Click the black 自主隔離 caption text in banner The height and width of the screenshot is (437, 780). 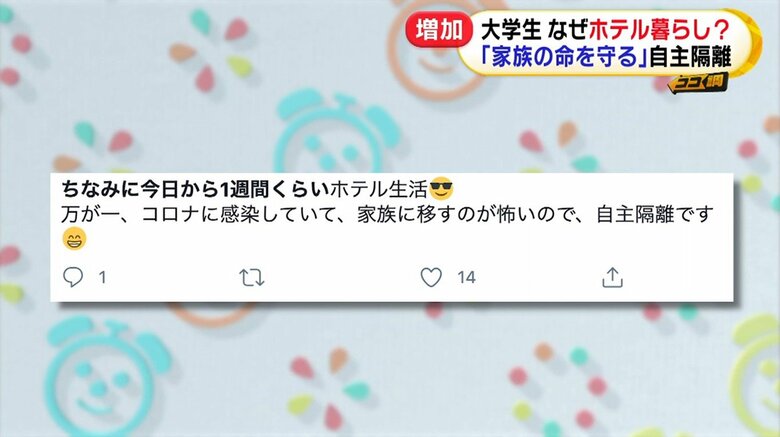[690, 57]
